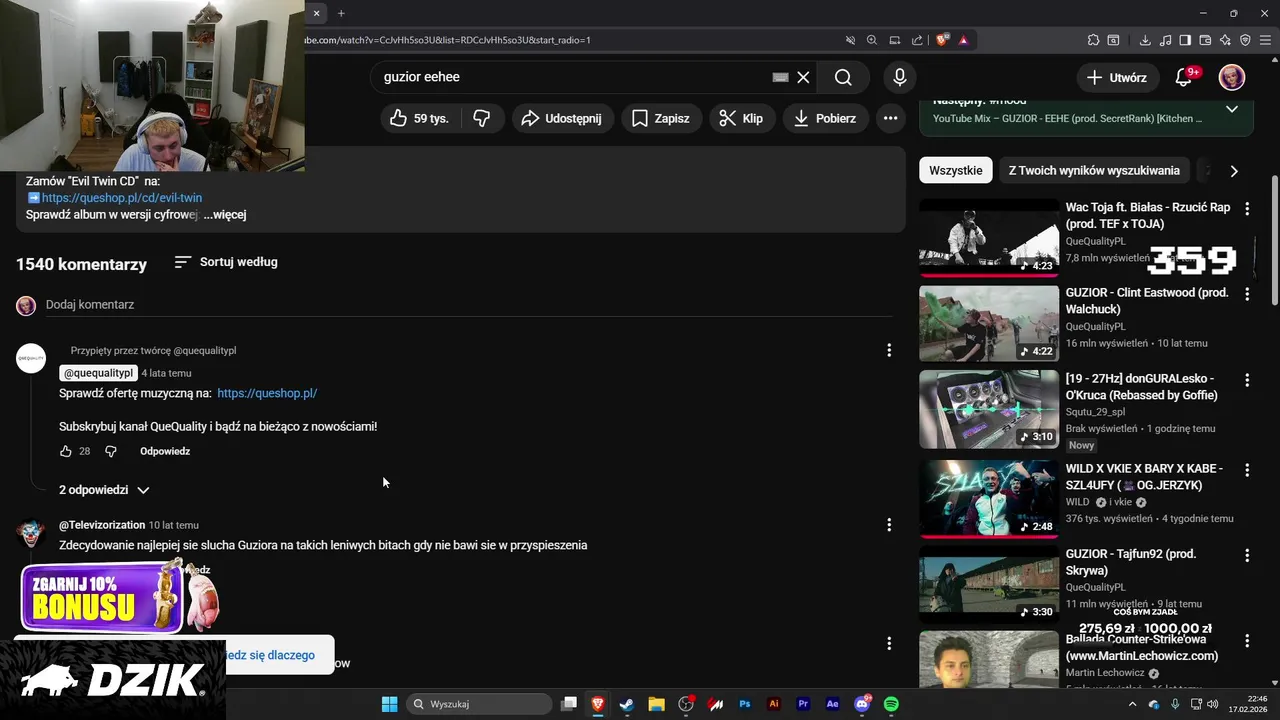1280x720 pixels.
Task: Open the Brave Shields lion icon
Action: click(942, 40)
